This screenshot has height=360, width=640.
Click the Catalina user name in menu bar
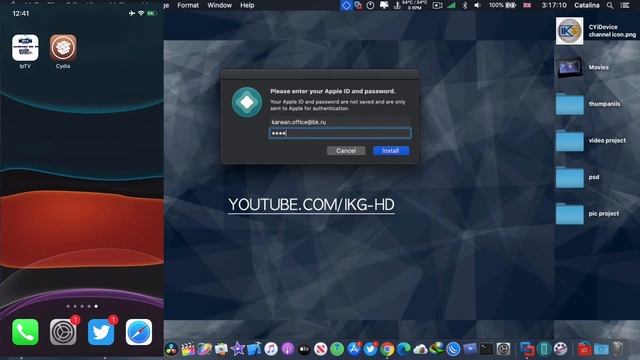[587, 5]
